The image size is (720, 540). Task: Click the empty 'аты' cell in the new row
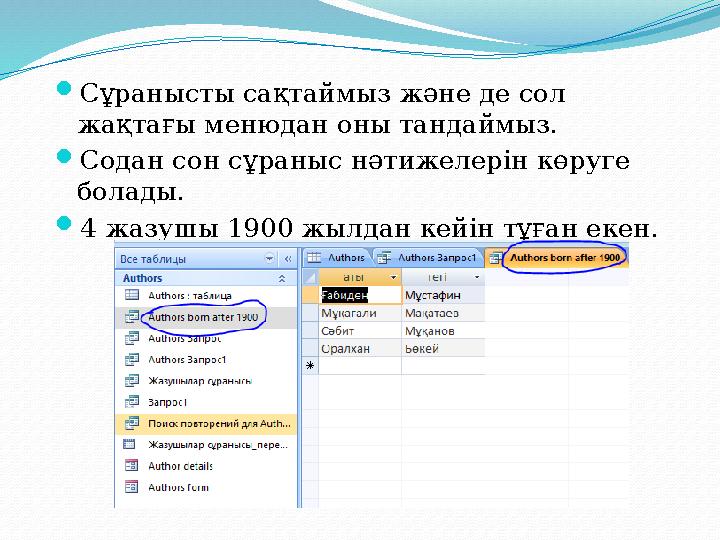tap(360, 366)
